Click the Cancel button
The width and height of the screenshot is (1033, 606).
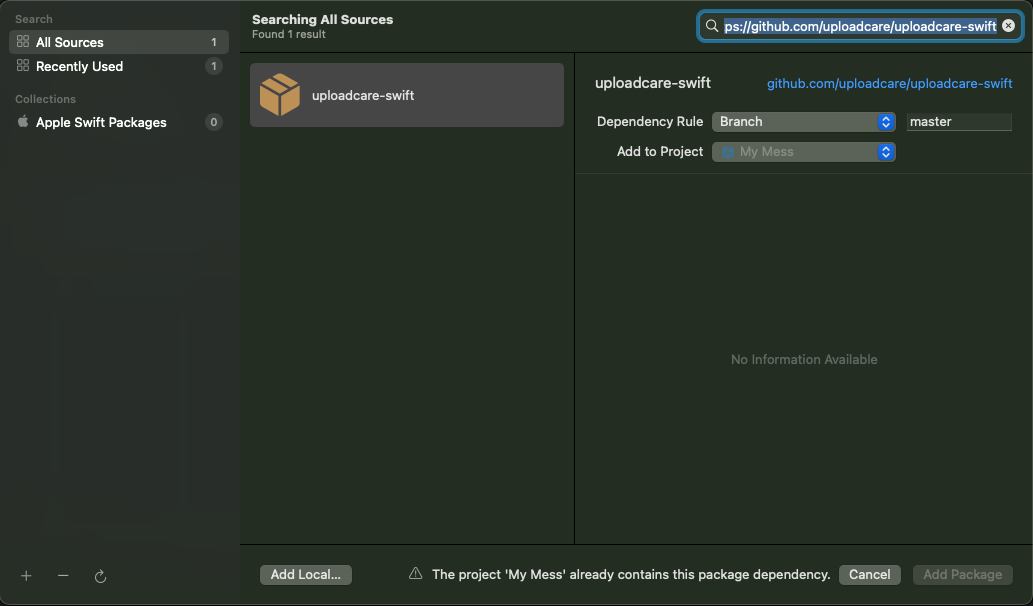[x=868, y=574]
